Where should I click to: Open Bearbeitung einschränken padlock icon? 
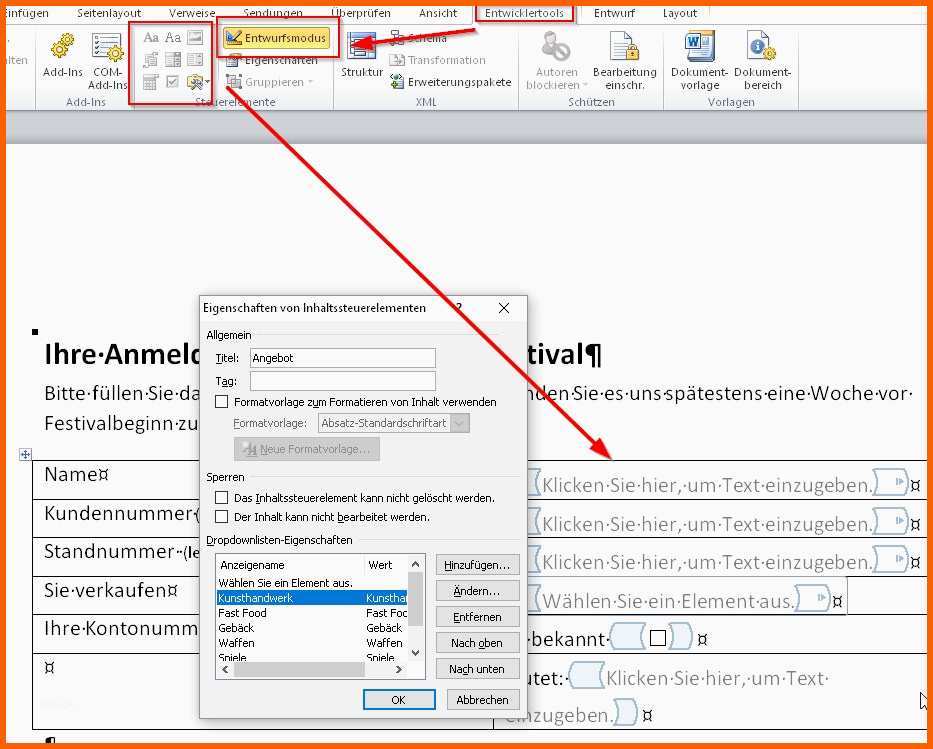(624, 48)
